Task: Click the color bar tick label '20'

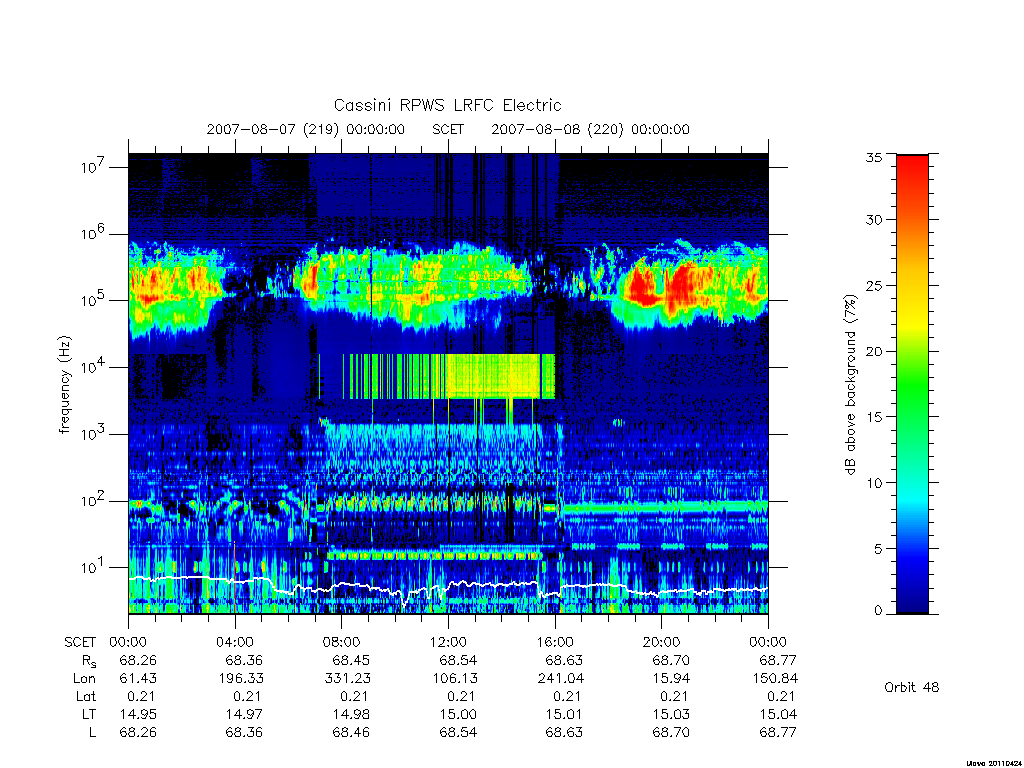Action: [874, 351]
